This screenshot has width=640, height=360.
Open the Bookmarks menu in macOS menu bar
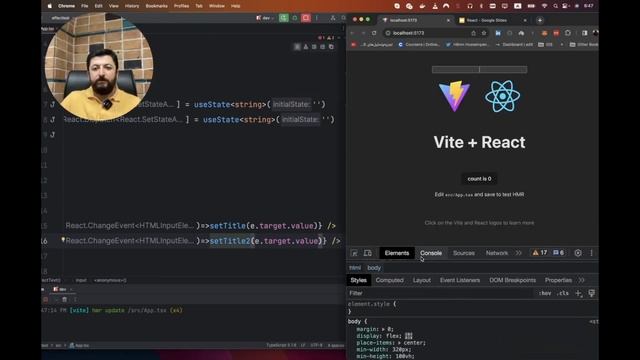point(156,6)
